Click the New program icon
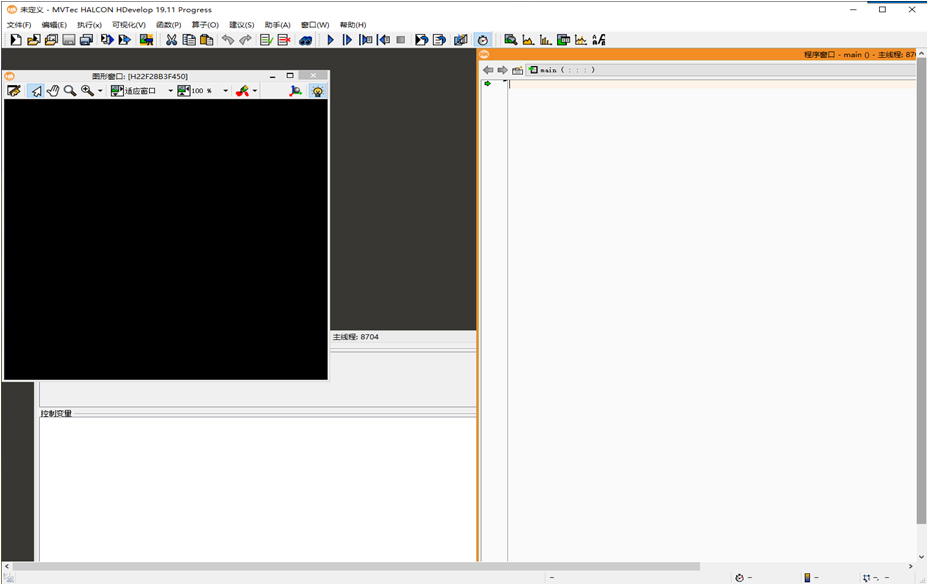This screenshot has width=928, height=585. click(16, 40)
